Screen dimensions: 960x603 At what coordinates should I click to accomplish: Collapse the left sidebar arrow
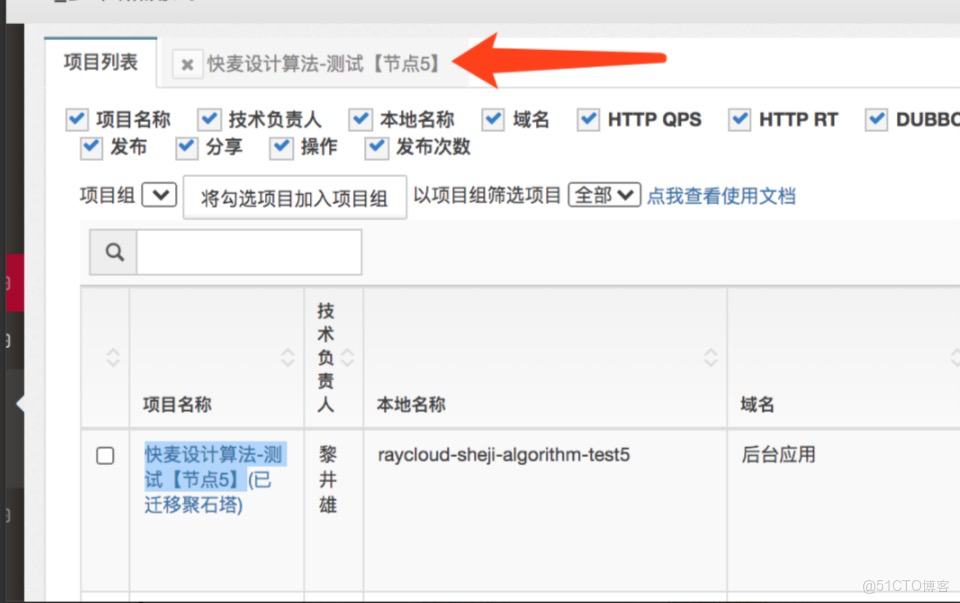[20, 404]
